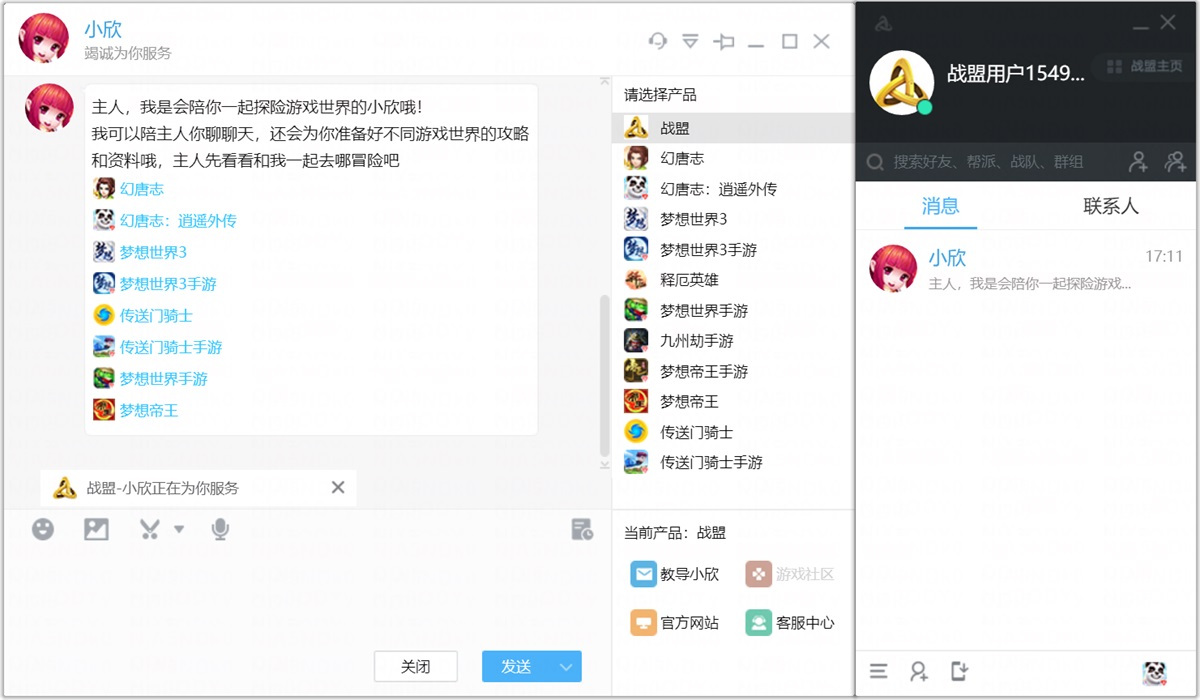Viewport: 1200px width, 700px height.
Task: Expand the screenshot options dropdown arrow
Action: pyautogui.click(x=179, y=529)
